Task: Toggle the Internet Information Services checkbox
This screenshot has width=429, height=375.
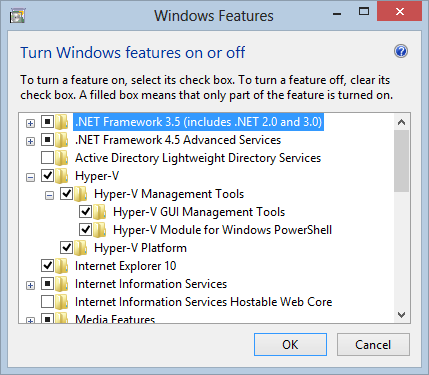Action: (x=47, y=284)
